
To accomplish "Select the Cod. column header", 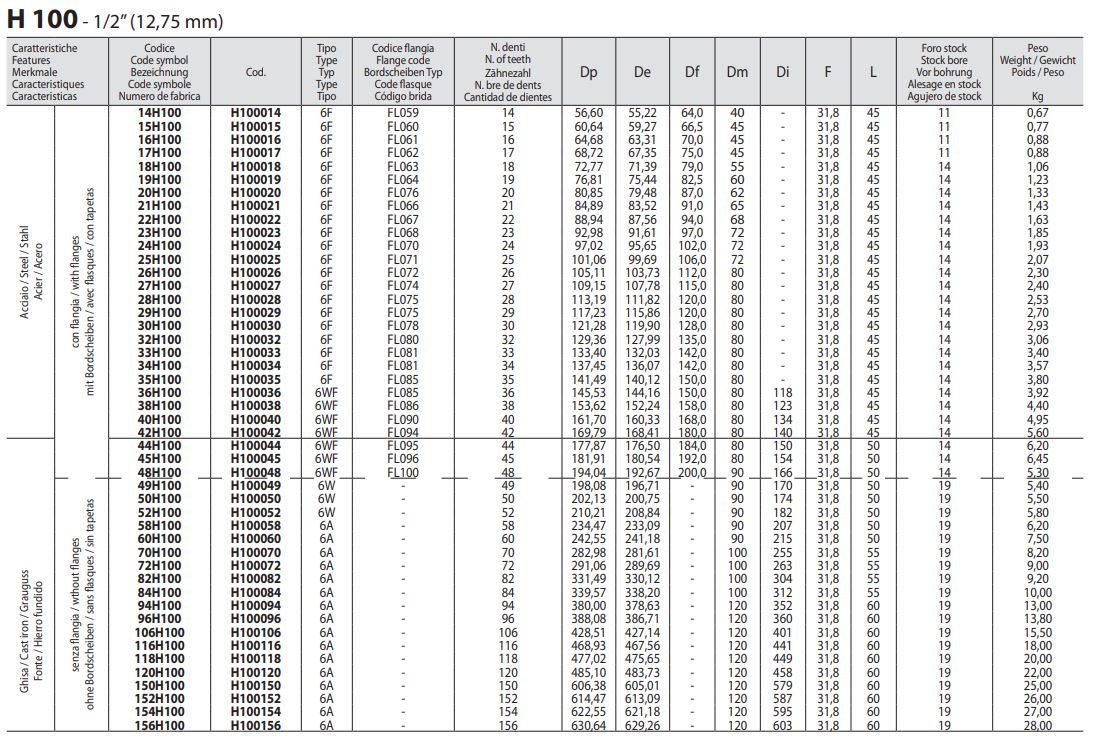I will (x=256, y=72).
